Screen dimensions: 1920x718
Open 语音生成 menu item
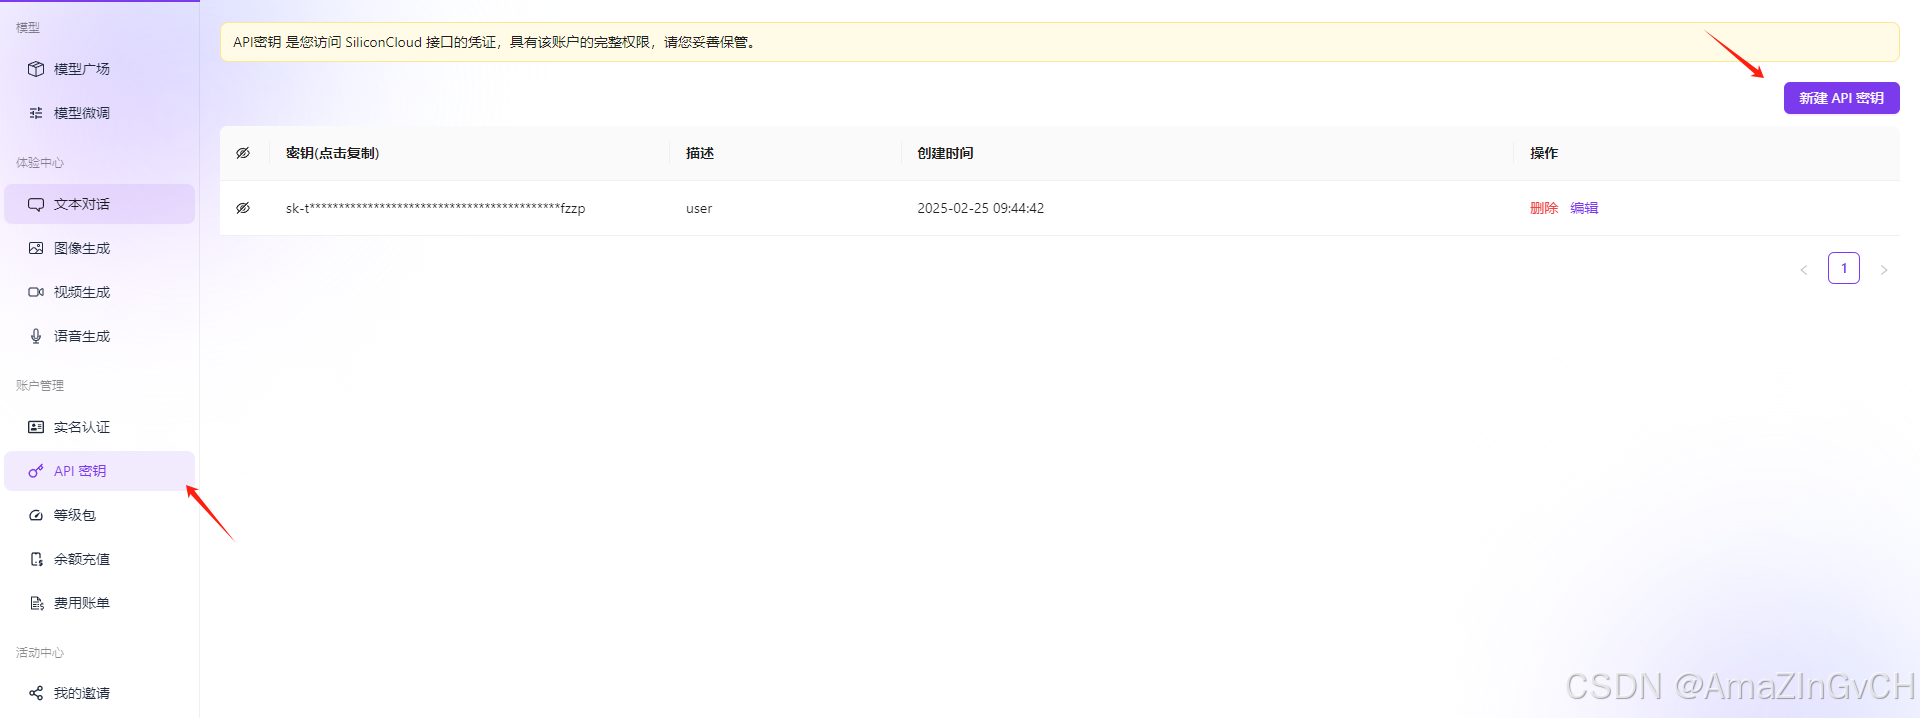pyautogui.click(x=100, y=336)
